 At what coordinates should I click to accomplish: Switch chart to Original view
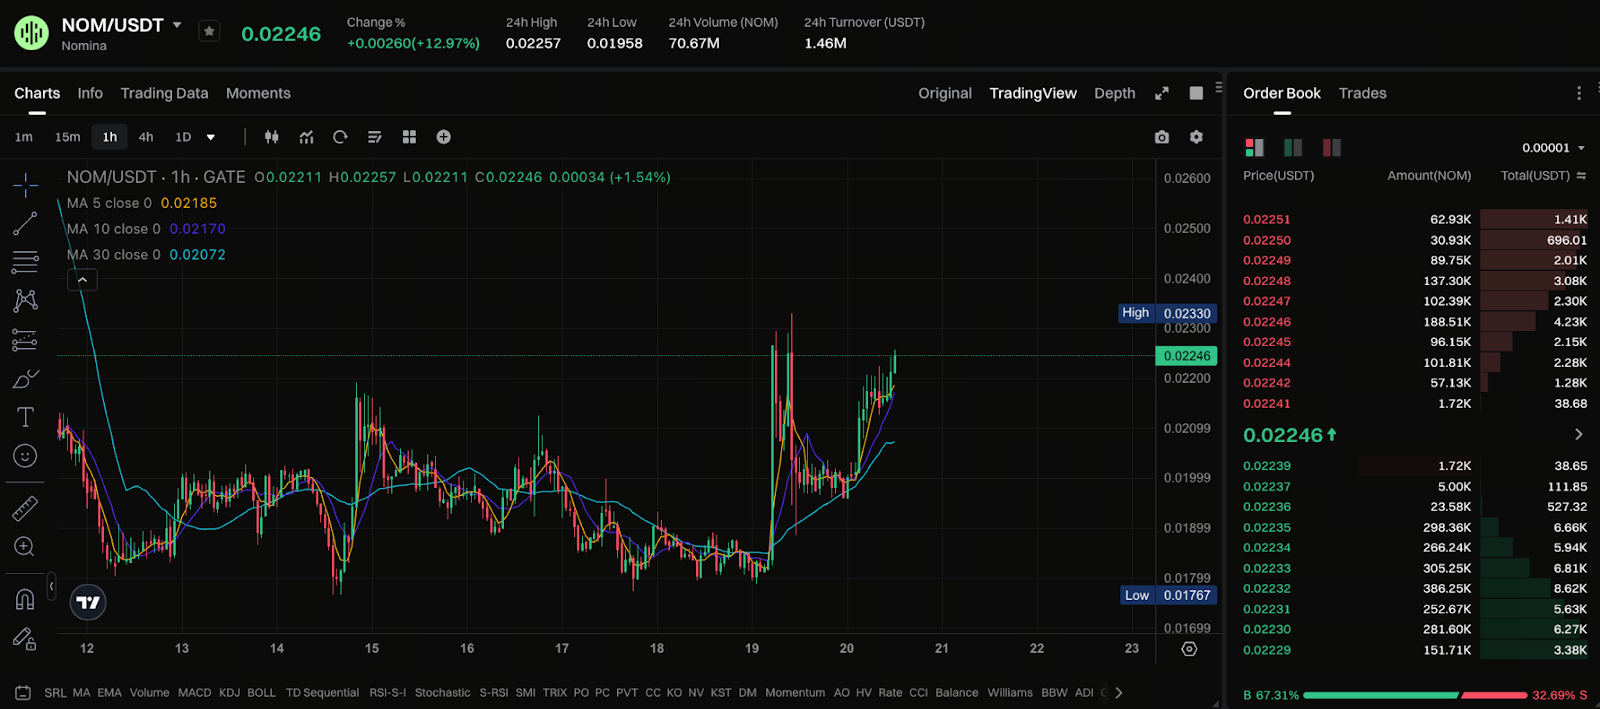tap(945, 93)
